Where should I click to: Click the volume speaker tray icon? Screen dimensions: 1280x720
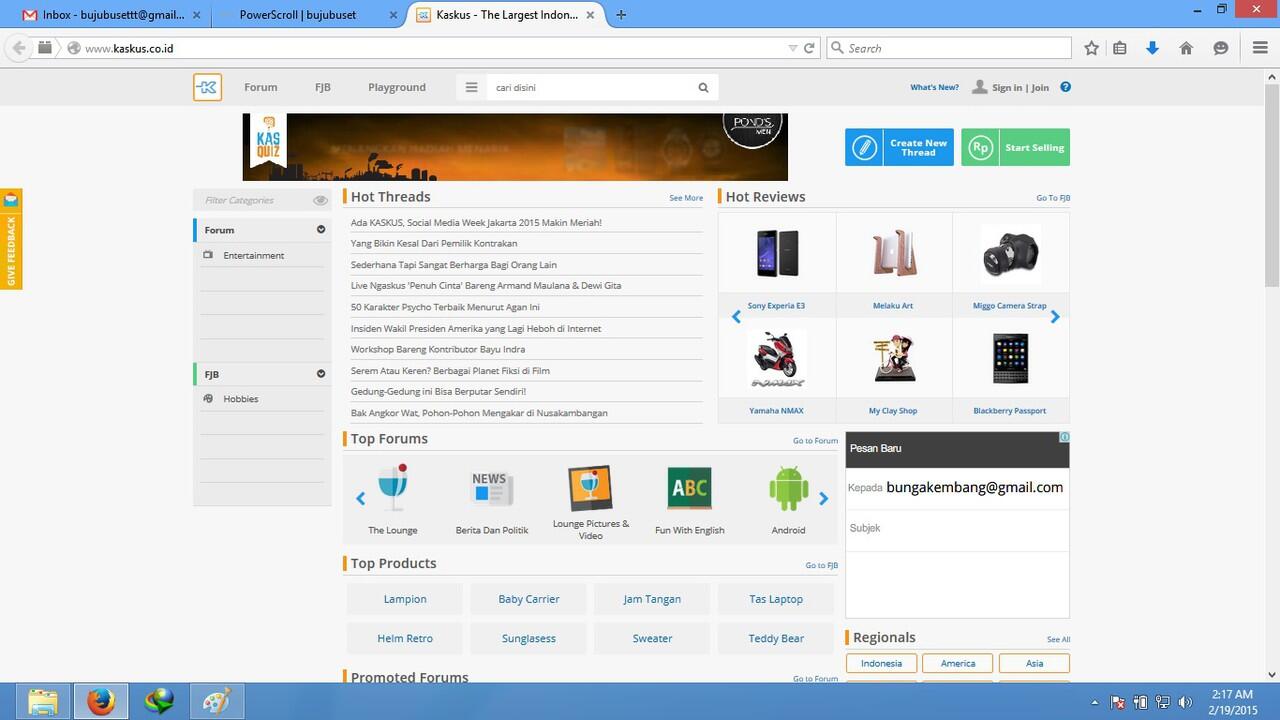[x=1186, y=702]
